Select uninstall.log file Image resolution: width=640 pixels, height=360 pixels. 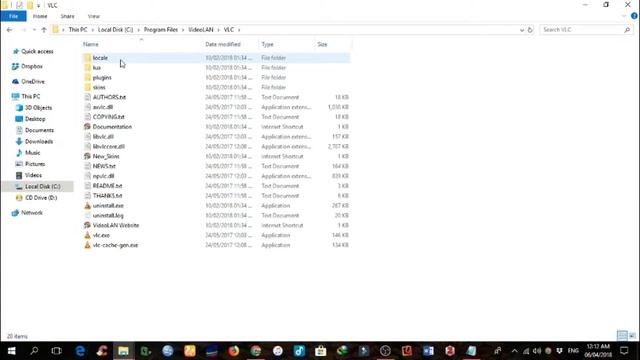[108, 215]
